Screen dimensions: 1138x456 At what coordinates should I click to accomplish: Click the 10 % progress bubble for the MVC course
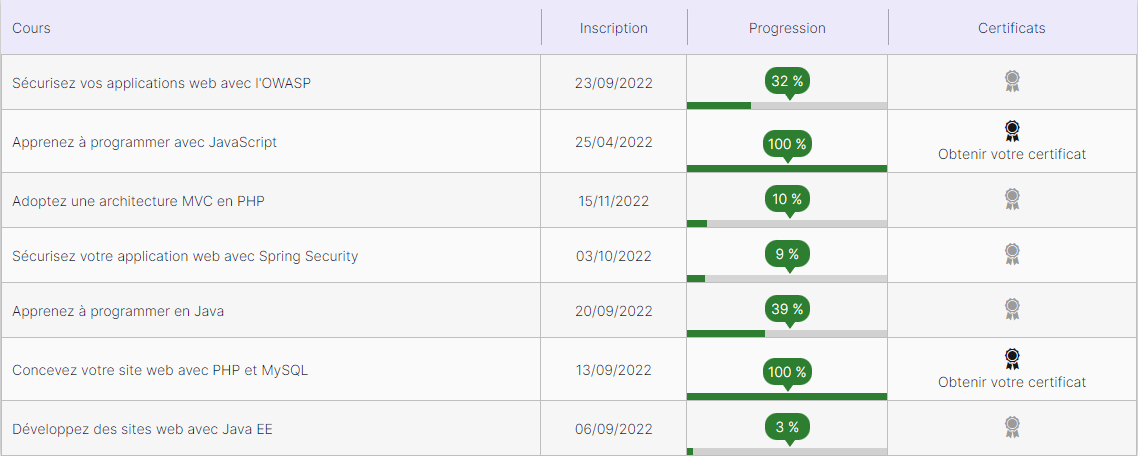787,199
